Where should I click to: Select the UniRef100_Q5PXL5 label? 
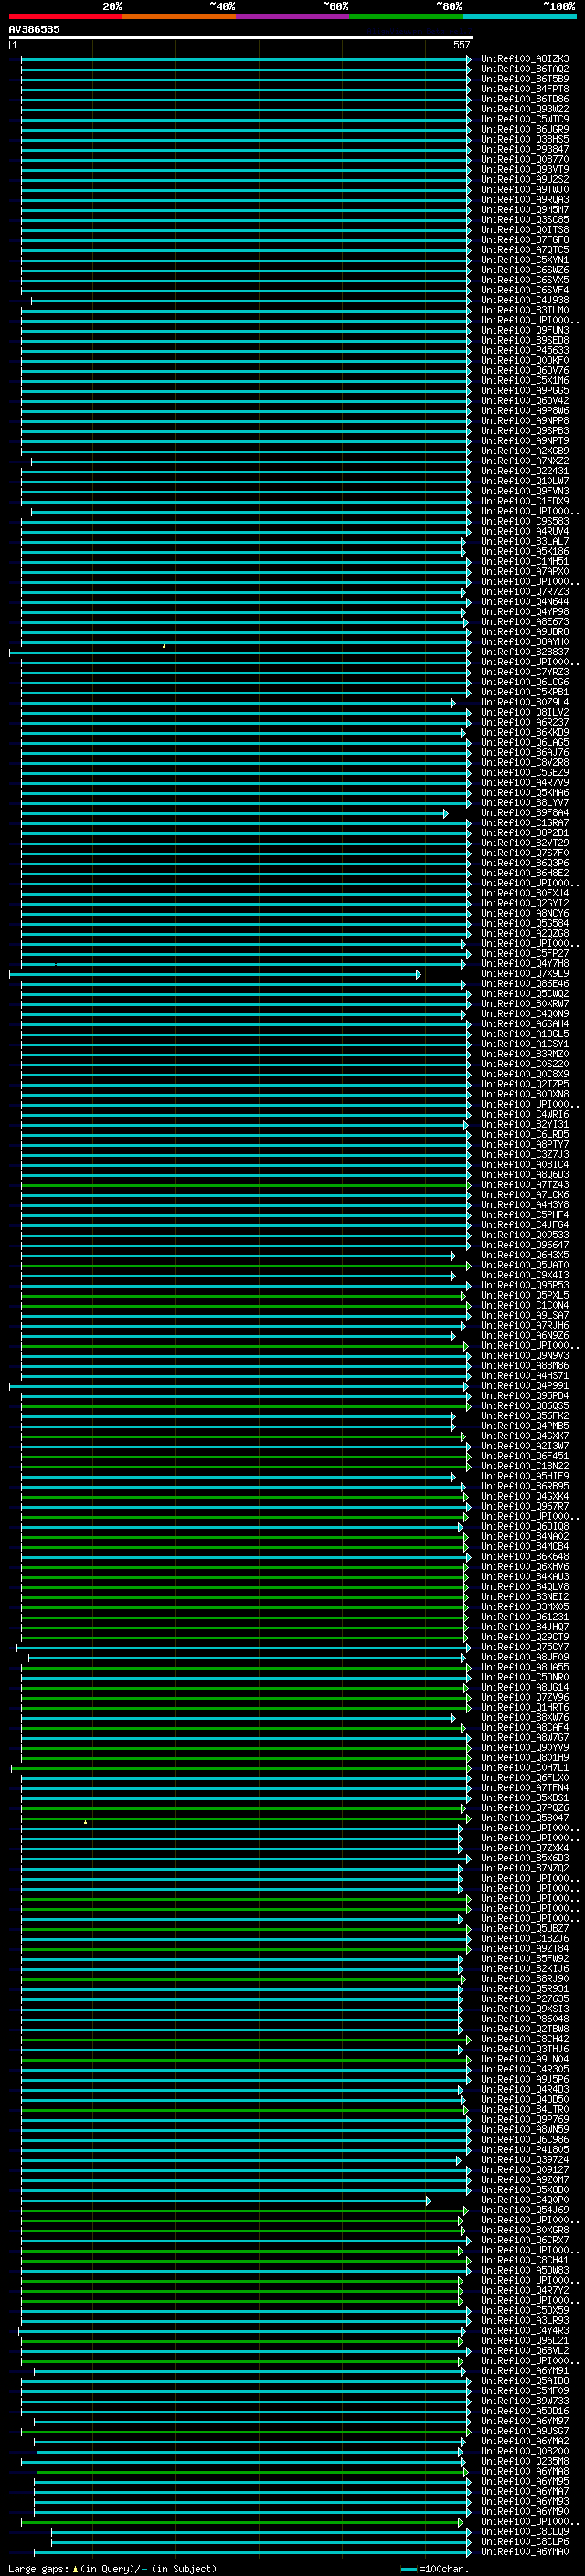tap(525, 1295)
